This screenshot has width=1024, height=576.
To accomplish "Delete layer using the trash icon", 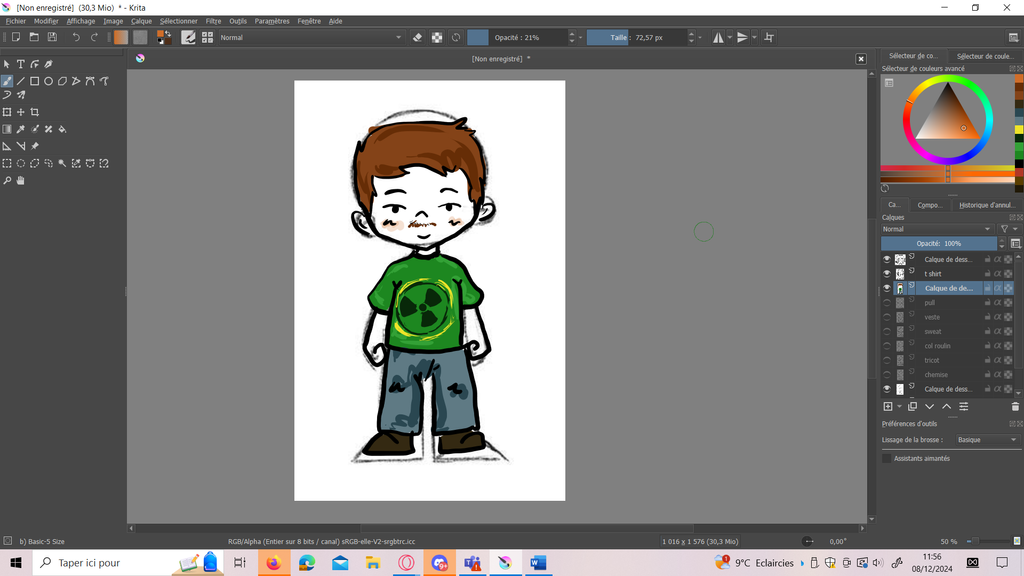I will click(x=1015, y=407).
